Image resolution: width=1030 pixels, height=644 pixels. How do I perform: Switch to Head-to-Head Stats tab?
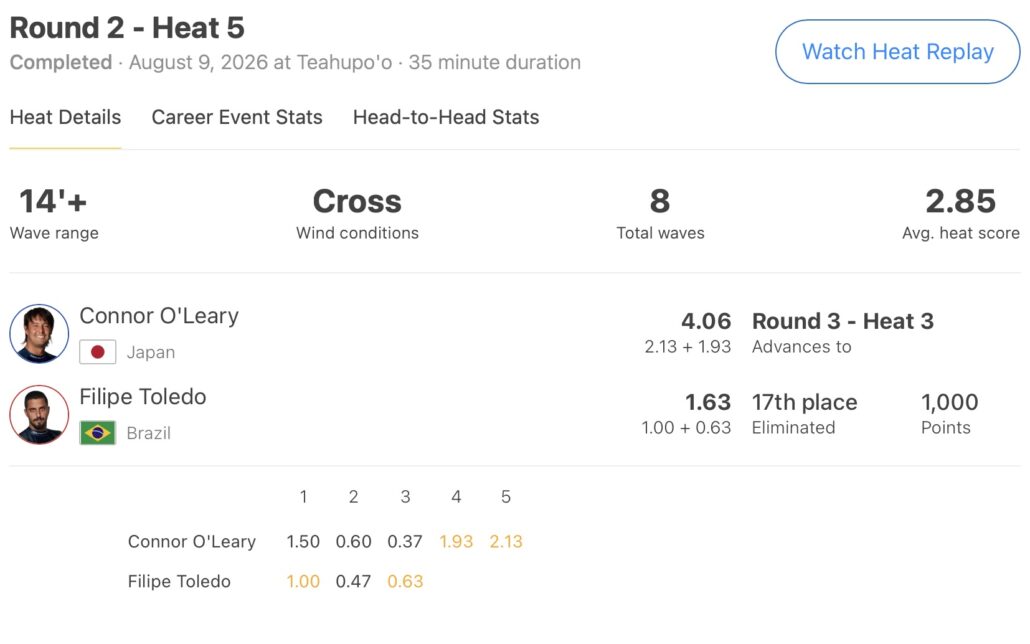(446, 117)
